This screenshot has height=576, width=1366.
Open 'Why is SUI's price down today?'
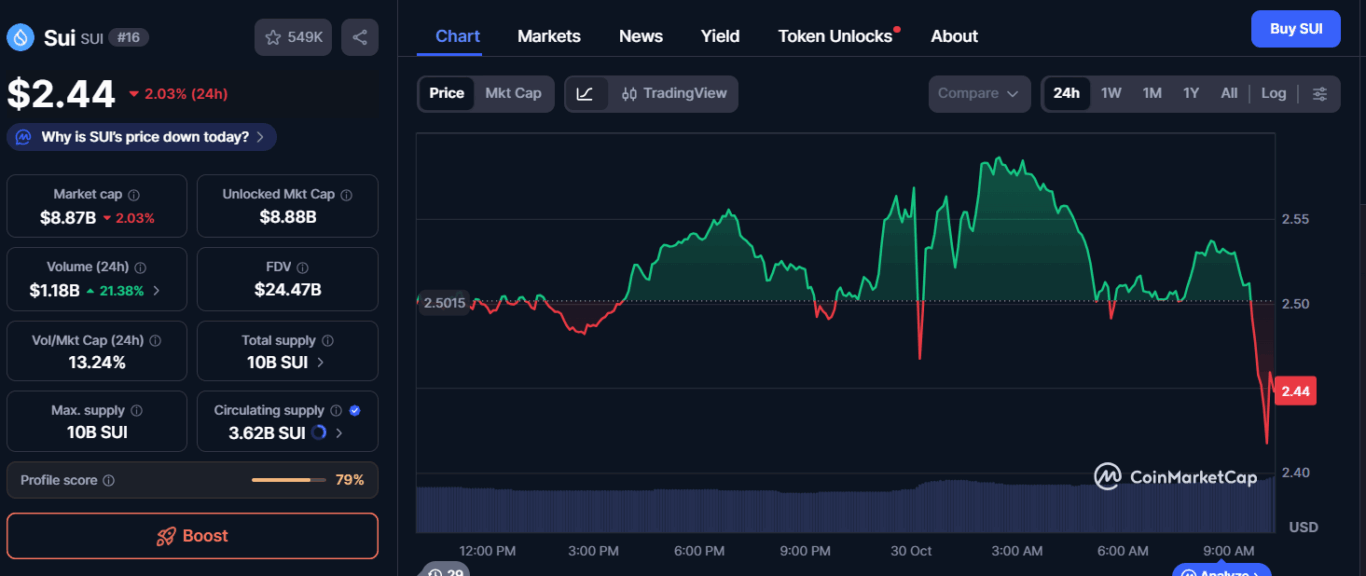142,137
